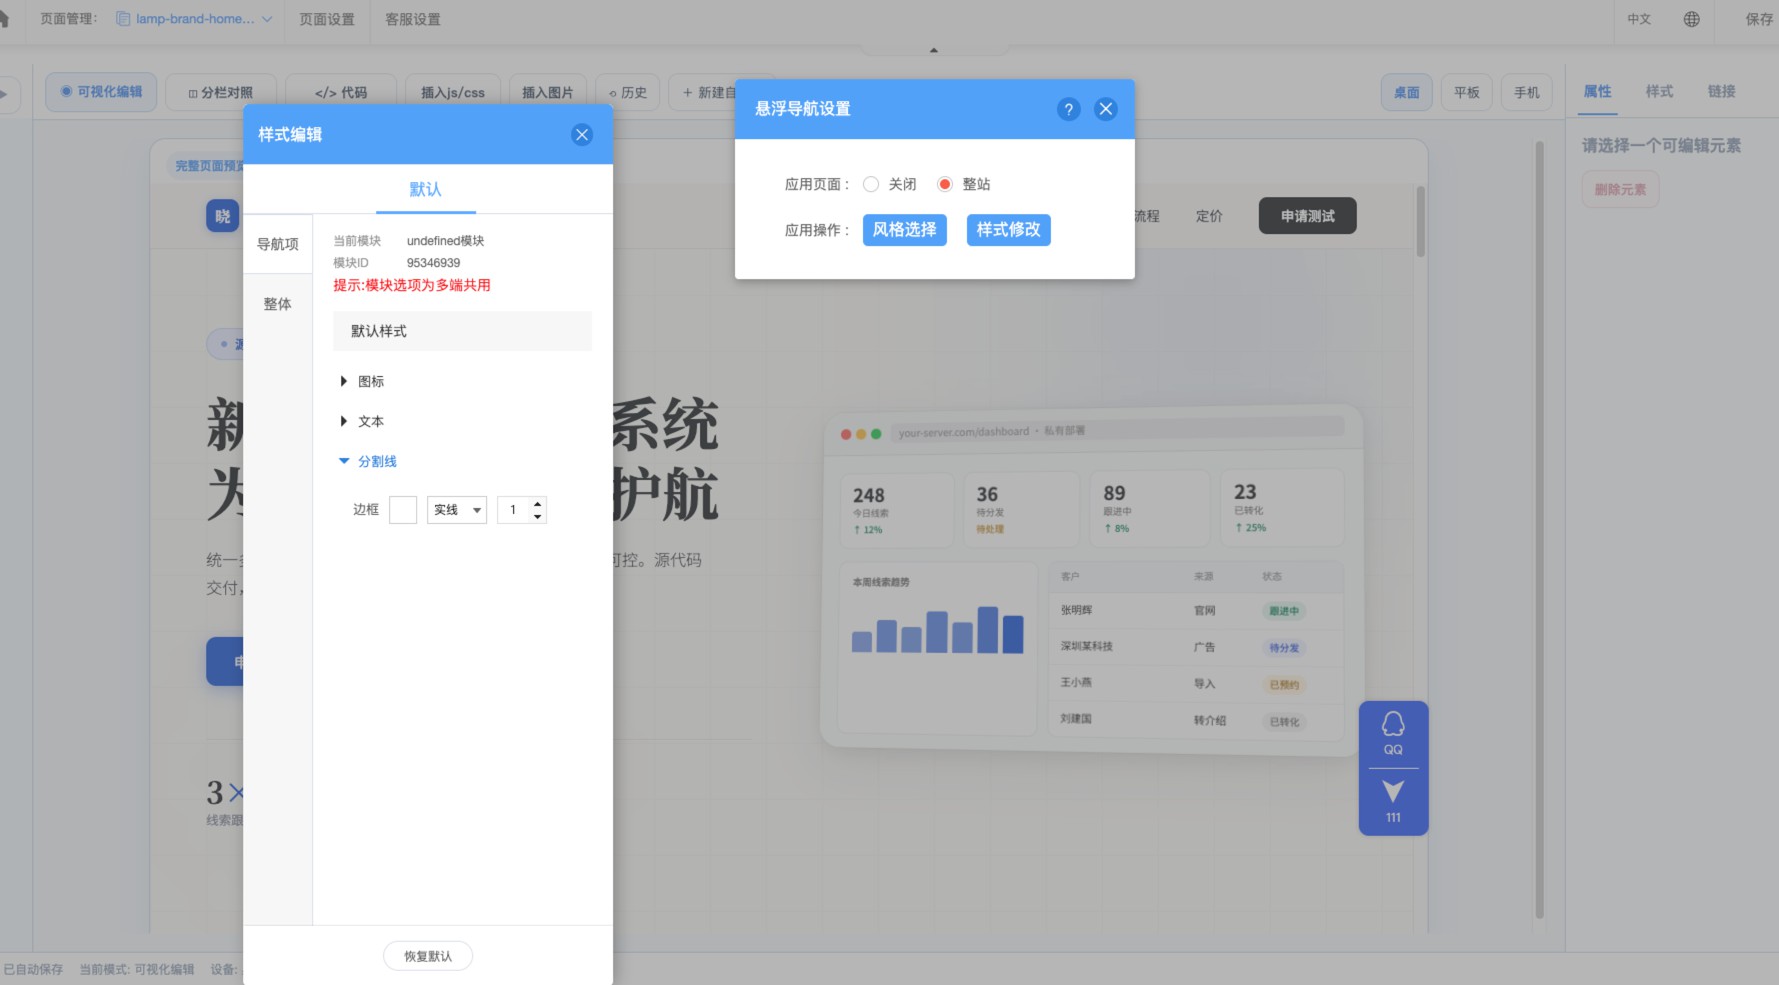Open the 页面设置 menu
Viewport: 1779px width, 985px height.
pos(327,19)
